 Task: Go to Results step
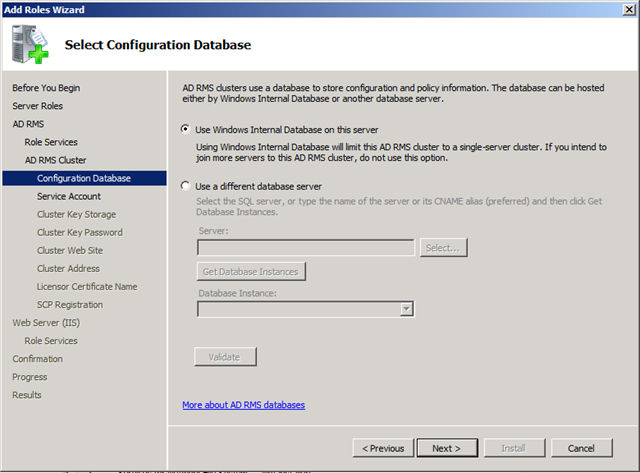[27, 395]
